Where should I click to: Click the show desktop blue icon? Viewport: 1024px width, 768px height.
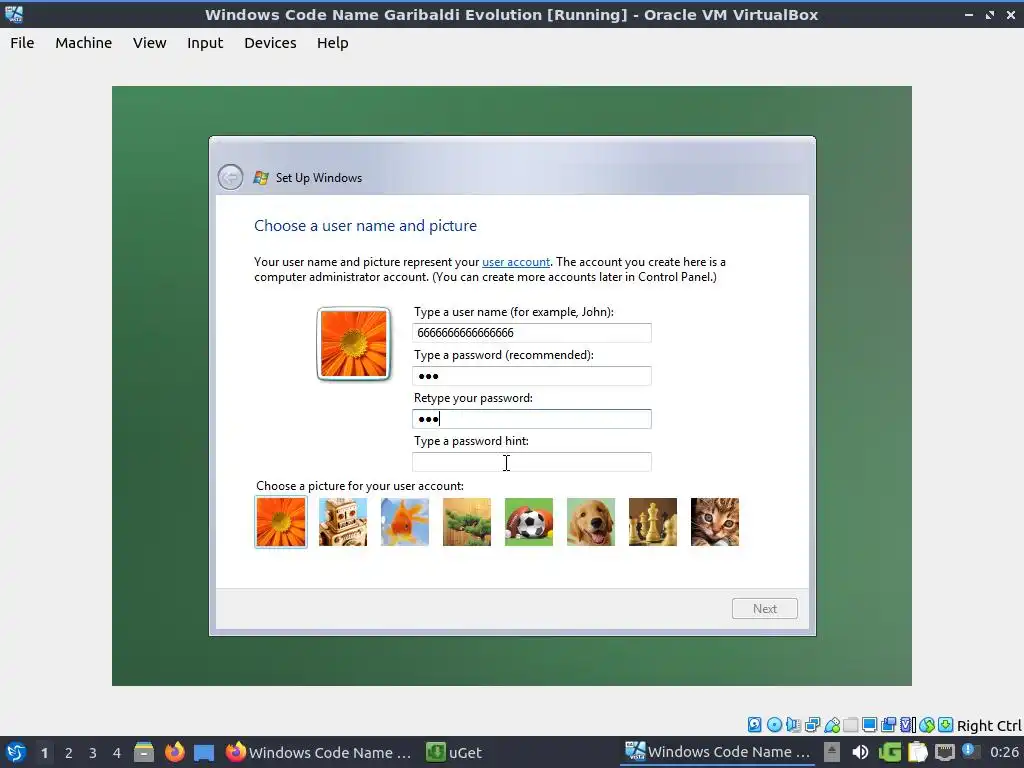pos(204,752)
